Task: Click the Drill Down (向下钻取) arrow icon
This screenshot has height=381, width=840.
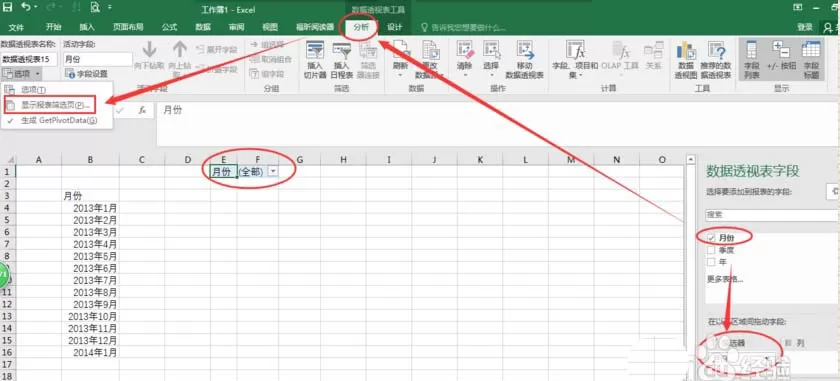Action: [x=149, y=50]
